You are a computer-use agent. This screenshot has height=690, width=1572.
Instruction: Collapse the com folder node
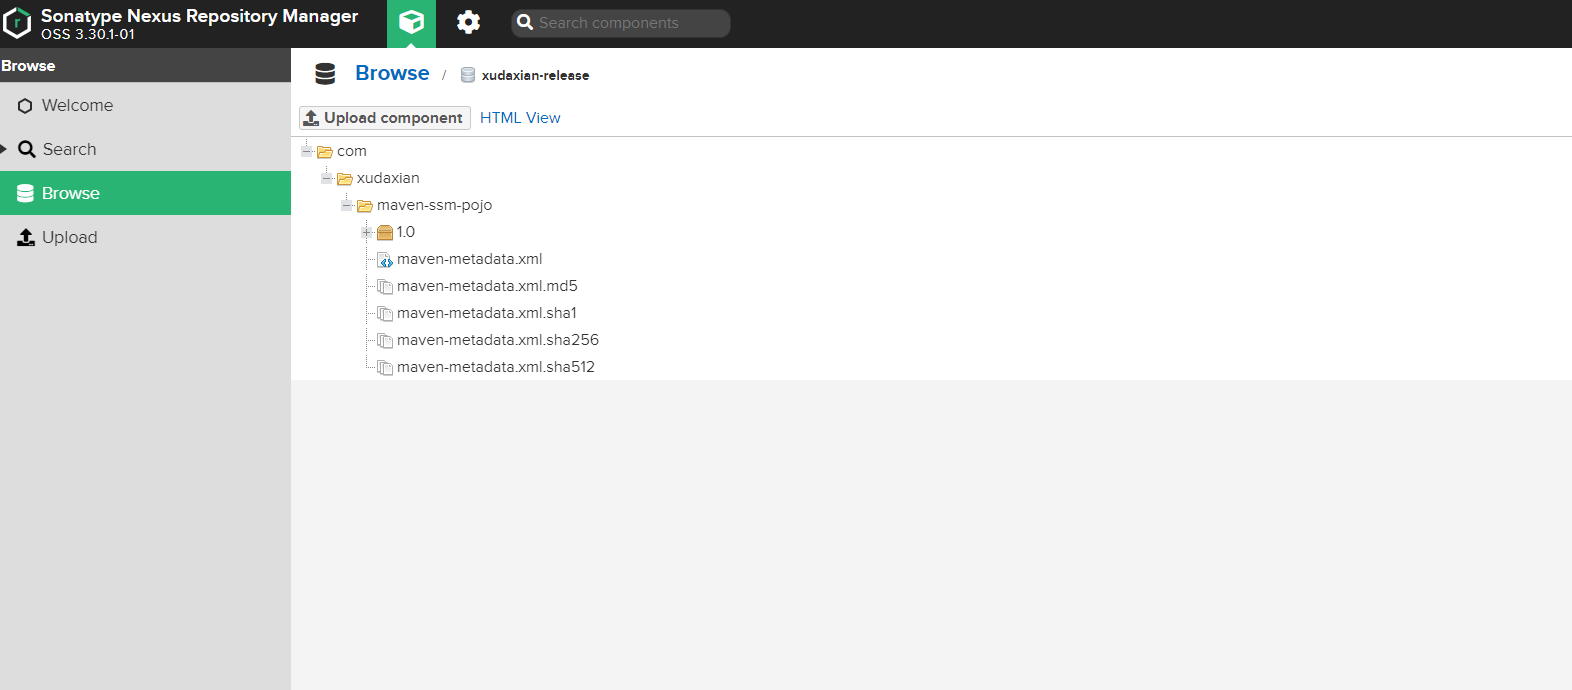pyautogui.click(x=307, y=150)
